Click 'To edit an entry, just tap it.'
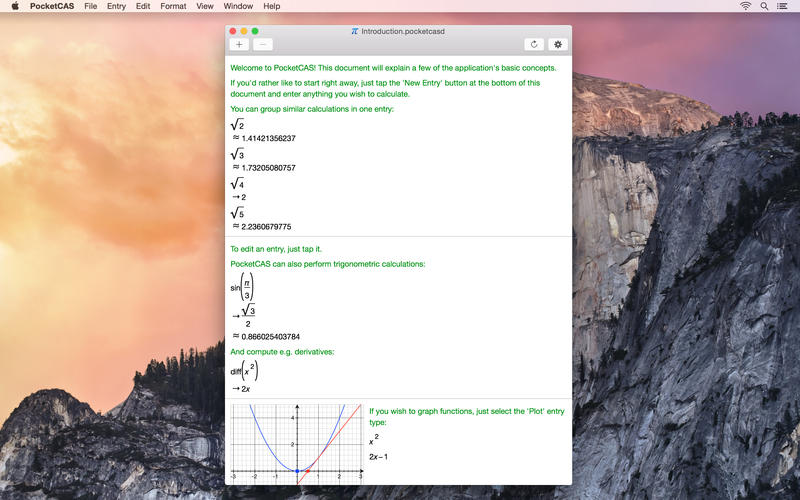Image resolution: width=800 pixels, height=500 pixels. tap(276, 249)
